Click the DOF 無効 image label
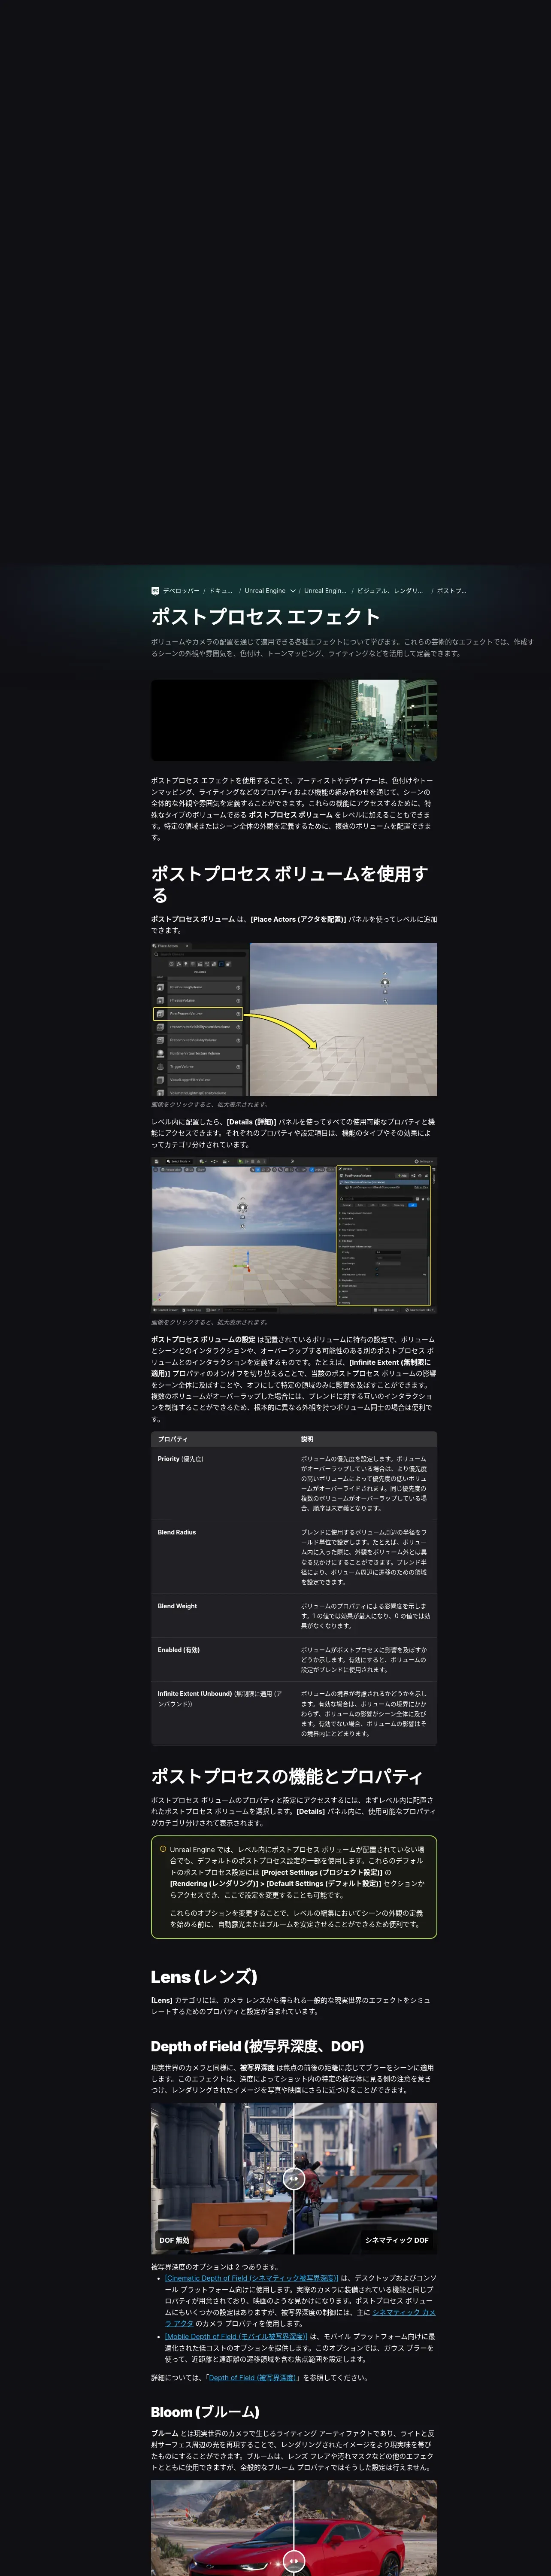The height and width of the screenshot is (2576, 551). (x=174, y=2240)
